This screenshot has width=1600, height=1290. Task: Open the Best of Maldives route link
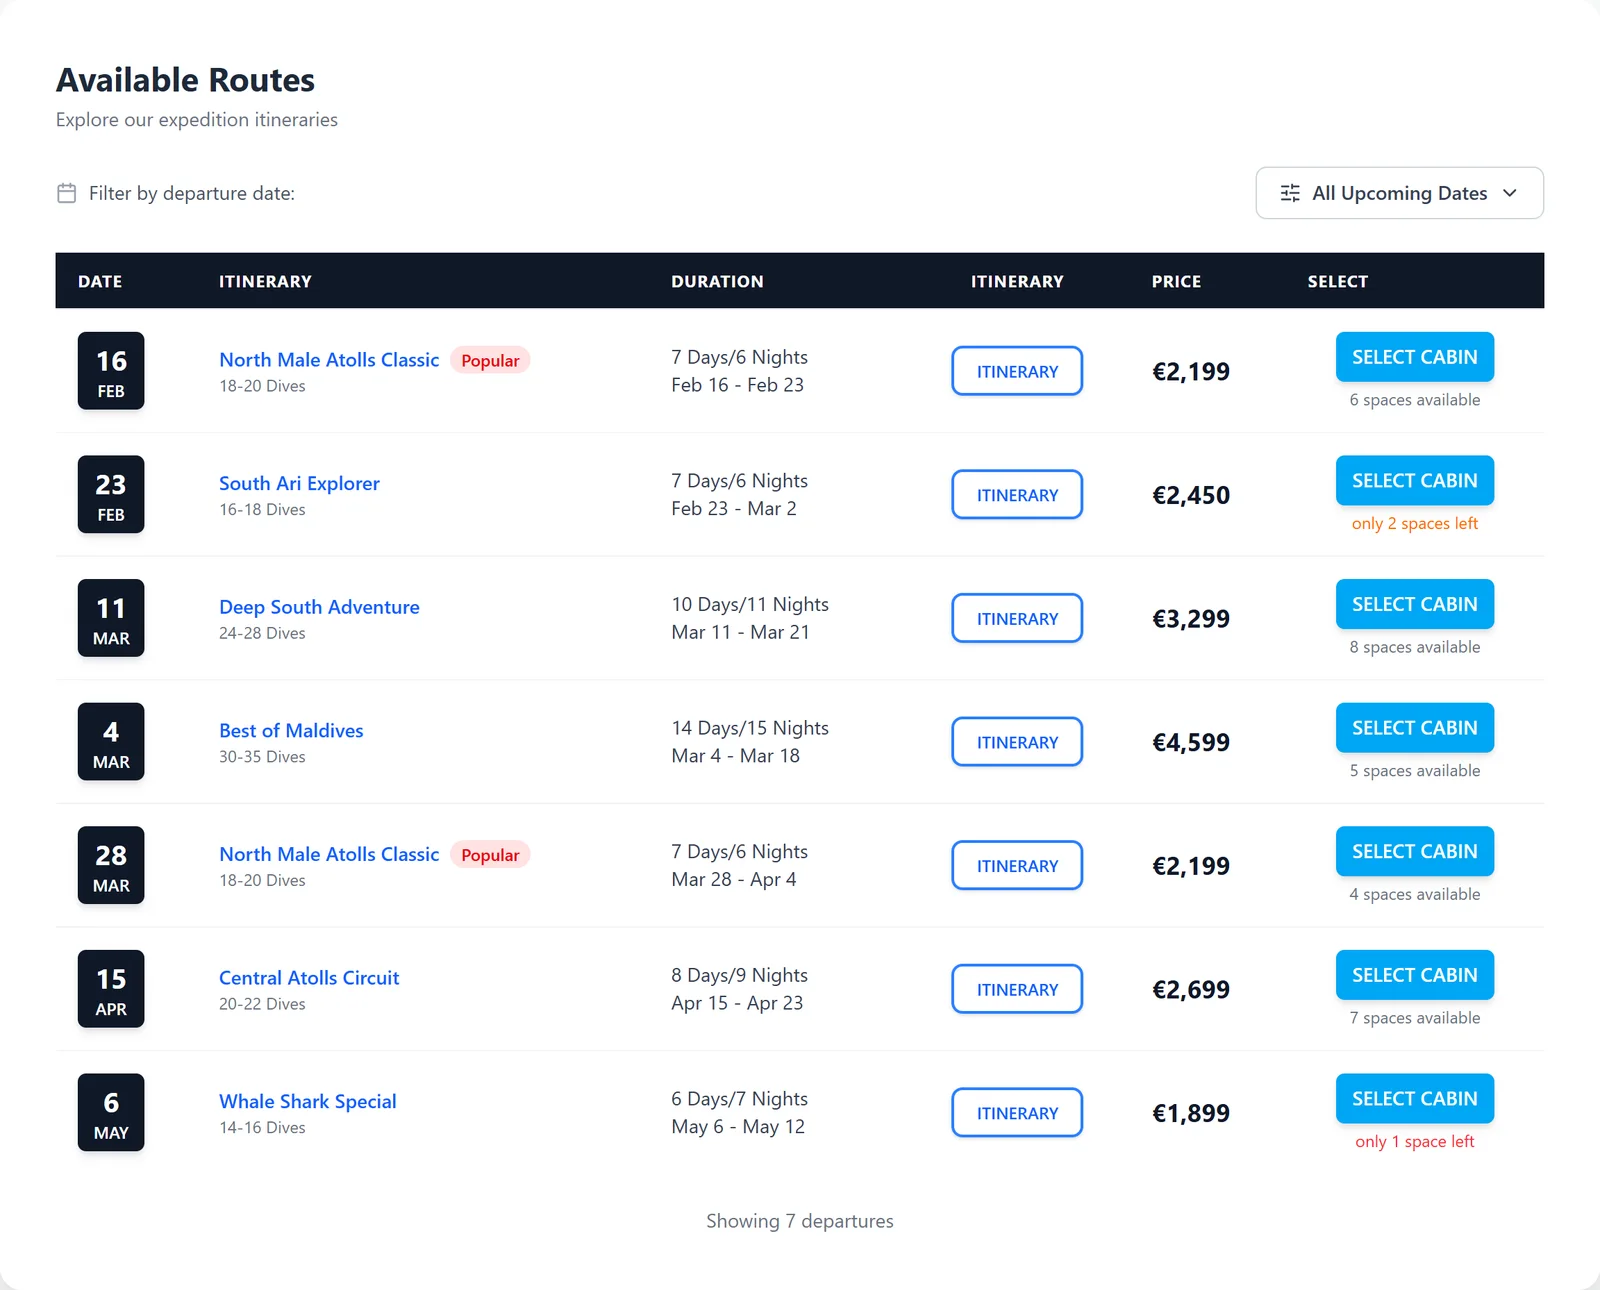[291, 731]
